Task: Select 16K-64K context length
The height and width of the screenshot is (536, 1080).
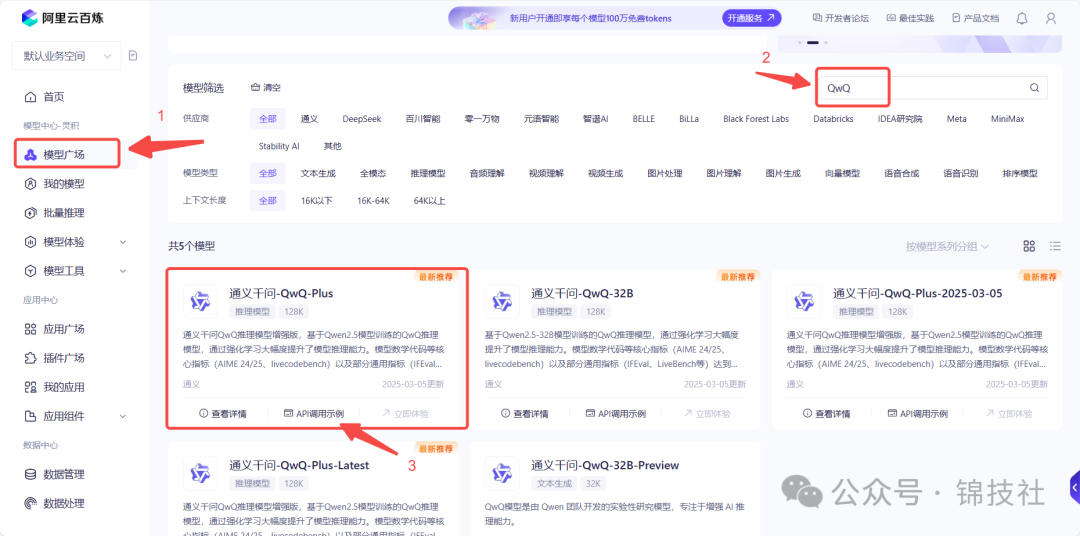Action: point(373,201)
